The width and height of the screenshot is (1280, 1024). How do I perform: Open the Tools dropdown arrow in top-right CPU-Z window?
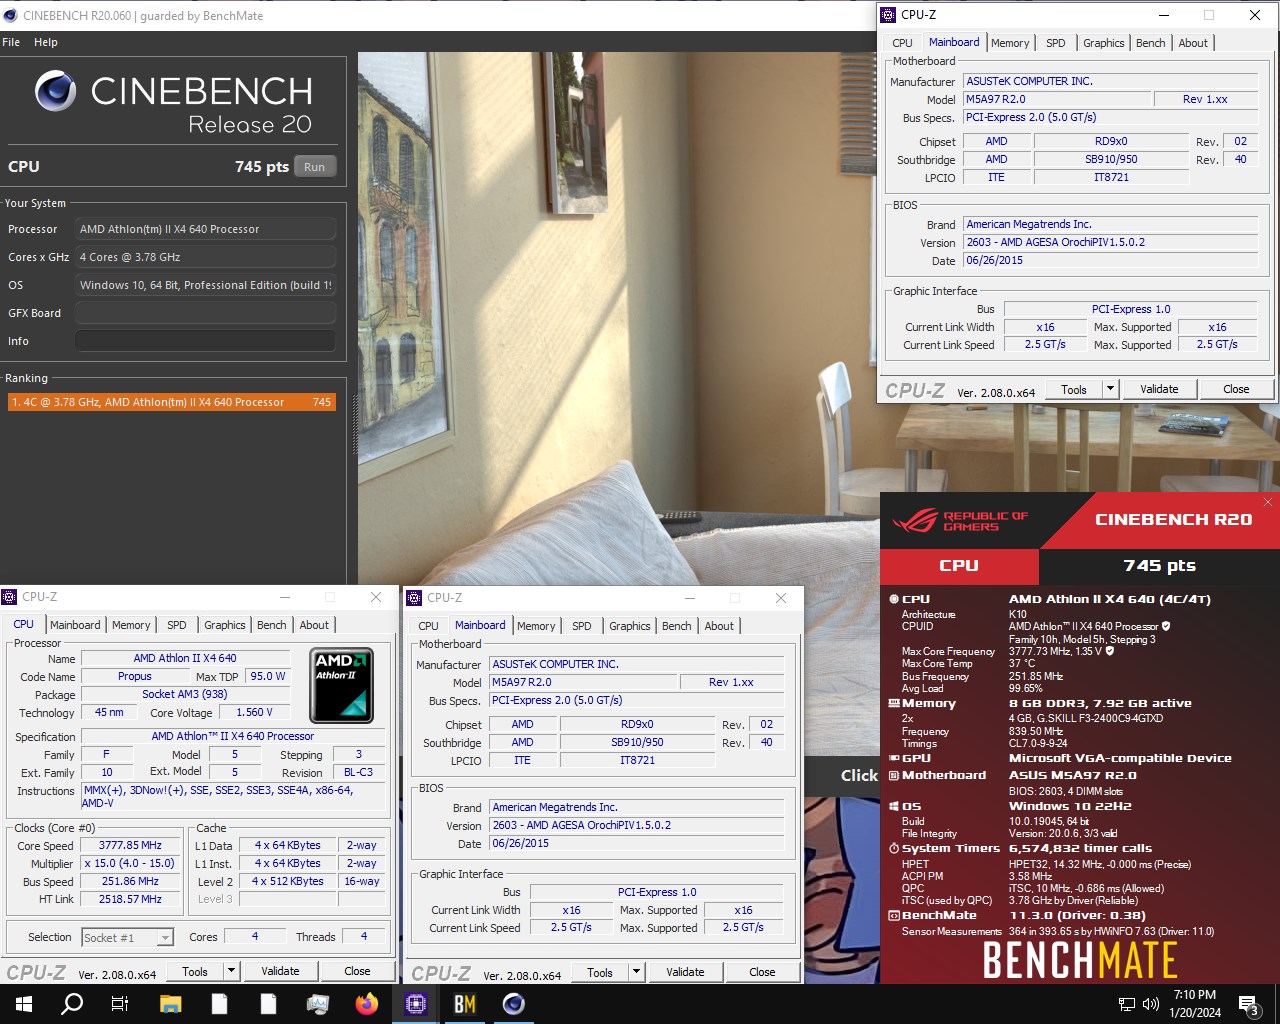[1110, 389]
